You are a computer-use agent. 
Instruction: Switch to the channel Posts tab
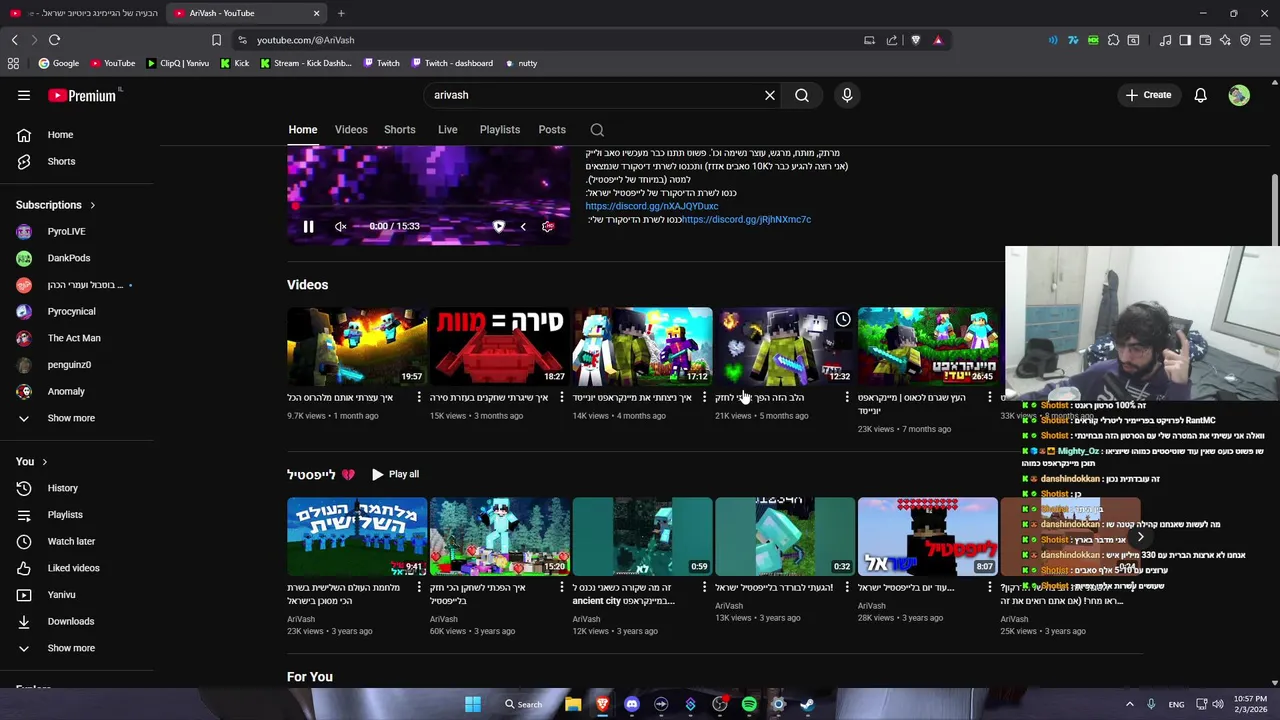(x=552, y=129)
